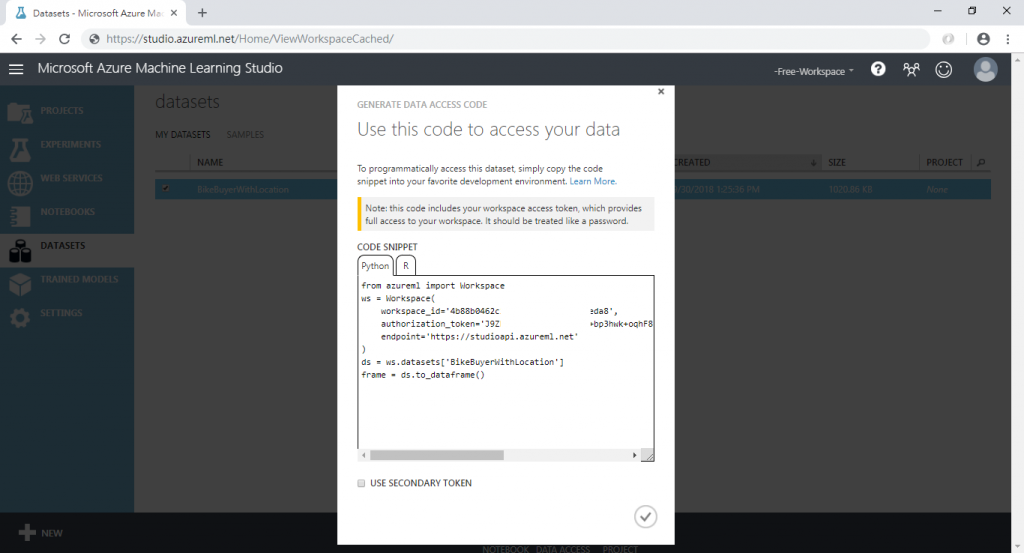Sort by Created column arrow
This screenshot has height=553, width=1024.
coord(813,163)
